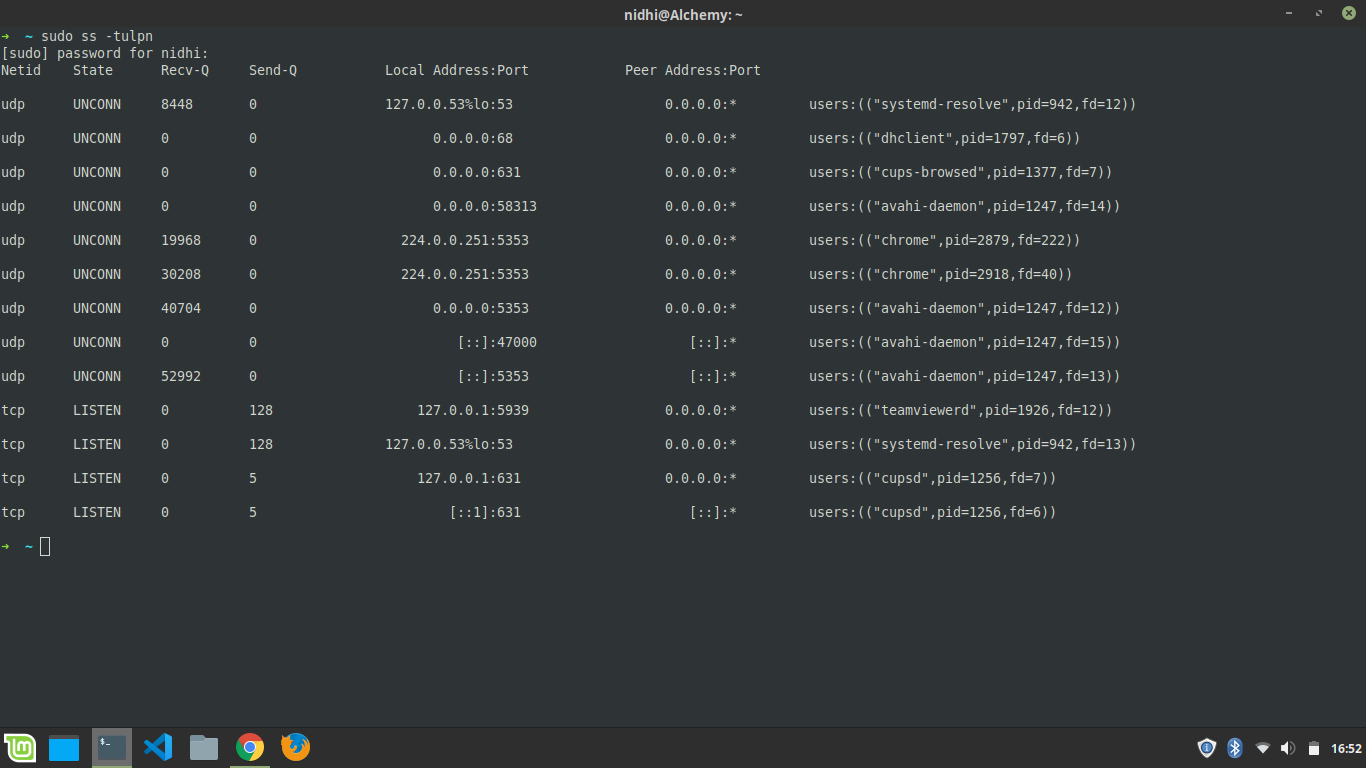The width and height of the screenshot is (1366, 768).
Task: Minimize the terminal window
Action: pos(1289,13)
